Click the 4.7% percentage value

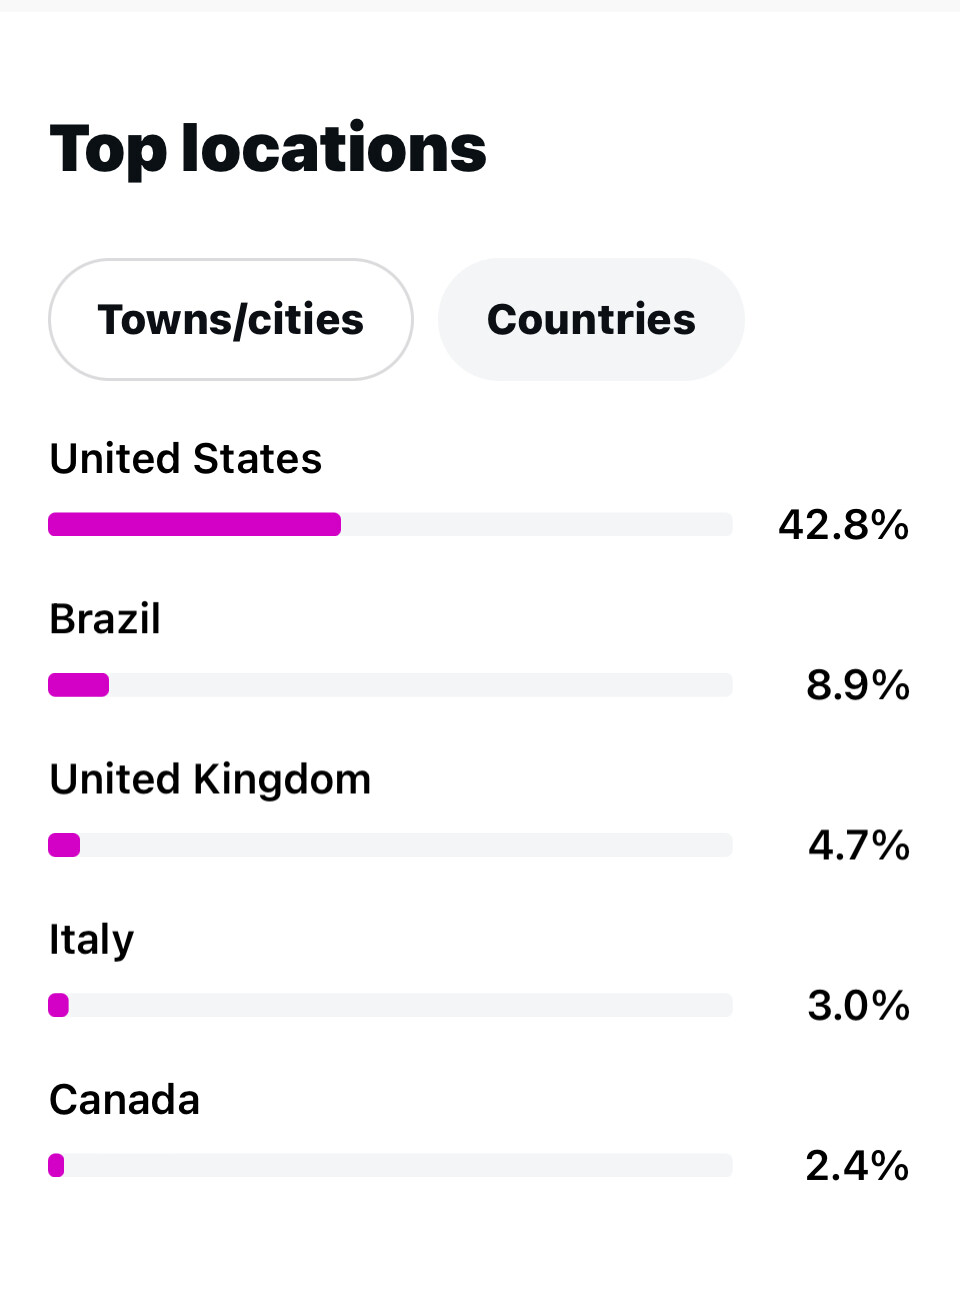(x=858, y=845)
